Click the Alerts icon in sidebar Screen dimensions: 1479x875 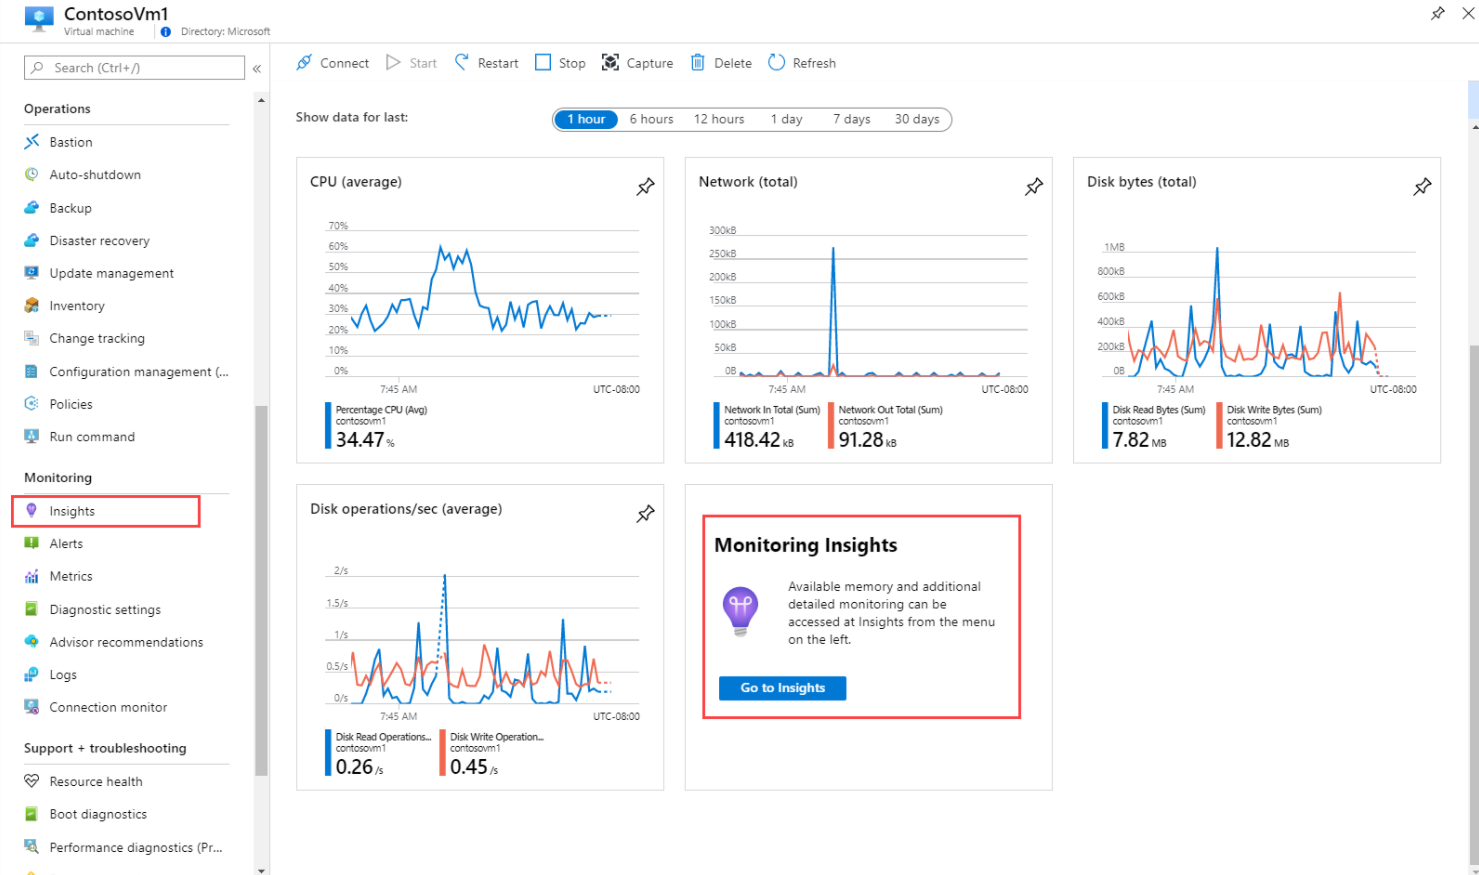32,544
